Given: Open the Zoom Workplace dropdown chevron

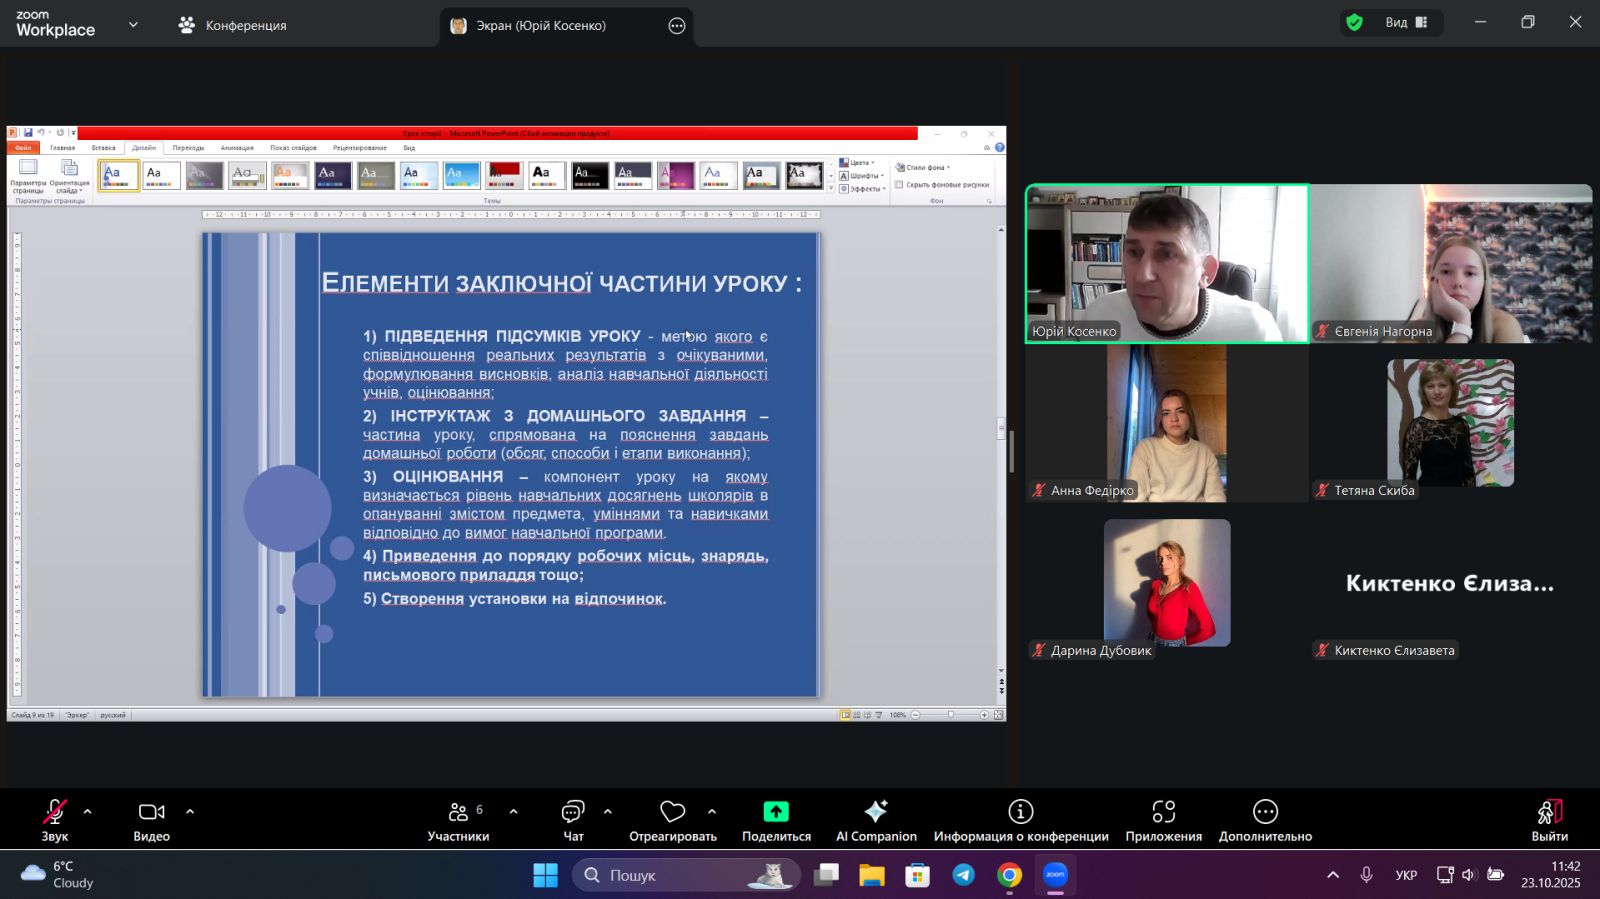Looking at the screenshot, I should click(x=133, y=25).
